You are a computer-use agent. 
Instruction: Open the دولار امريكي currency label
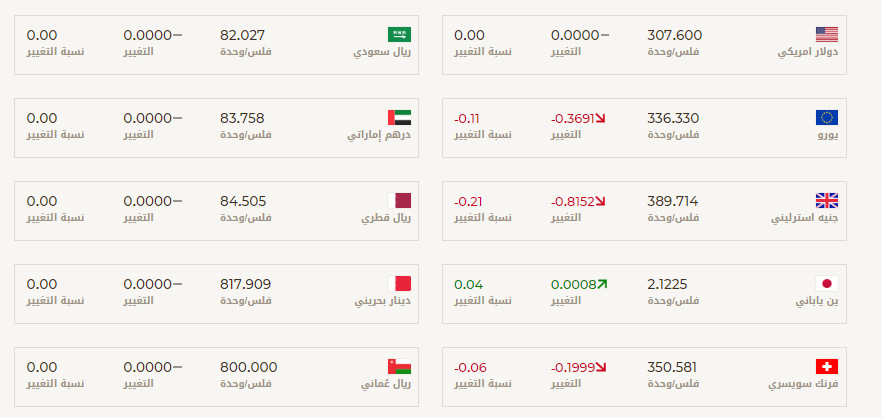(x=808, y=52)
